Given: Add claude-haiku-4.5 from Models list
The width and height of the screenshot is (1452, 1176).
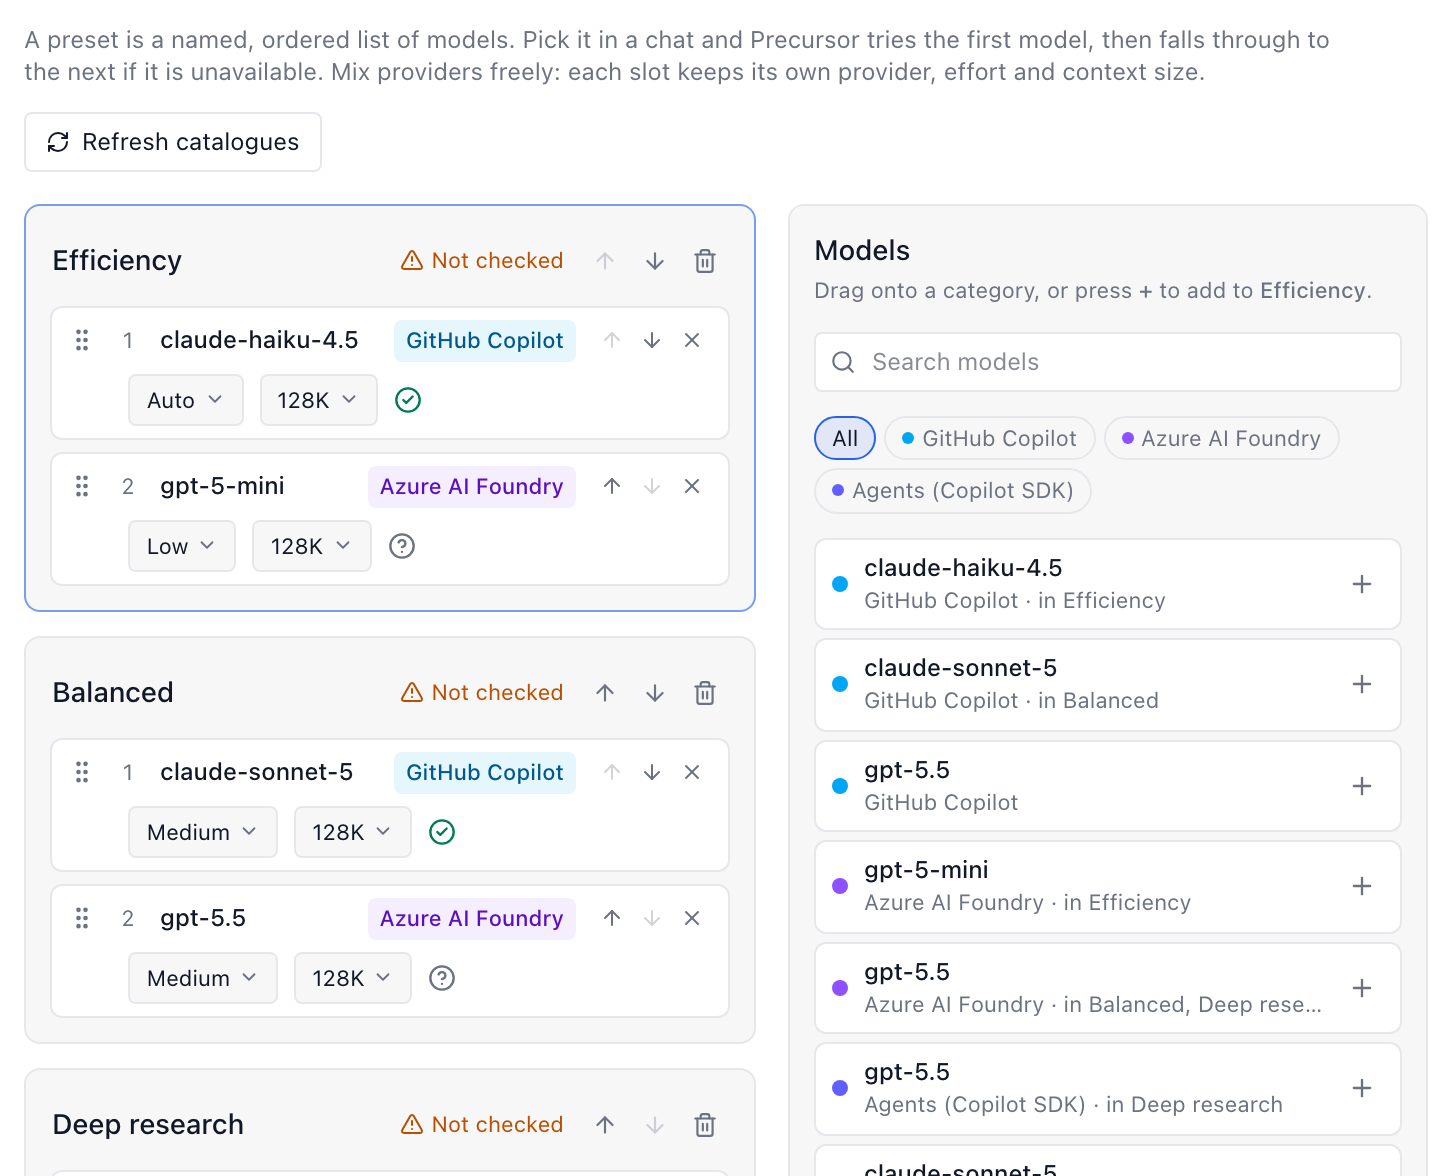Looking at the screenshot, I should pyautogui.click(x=1362, y=584).
